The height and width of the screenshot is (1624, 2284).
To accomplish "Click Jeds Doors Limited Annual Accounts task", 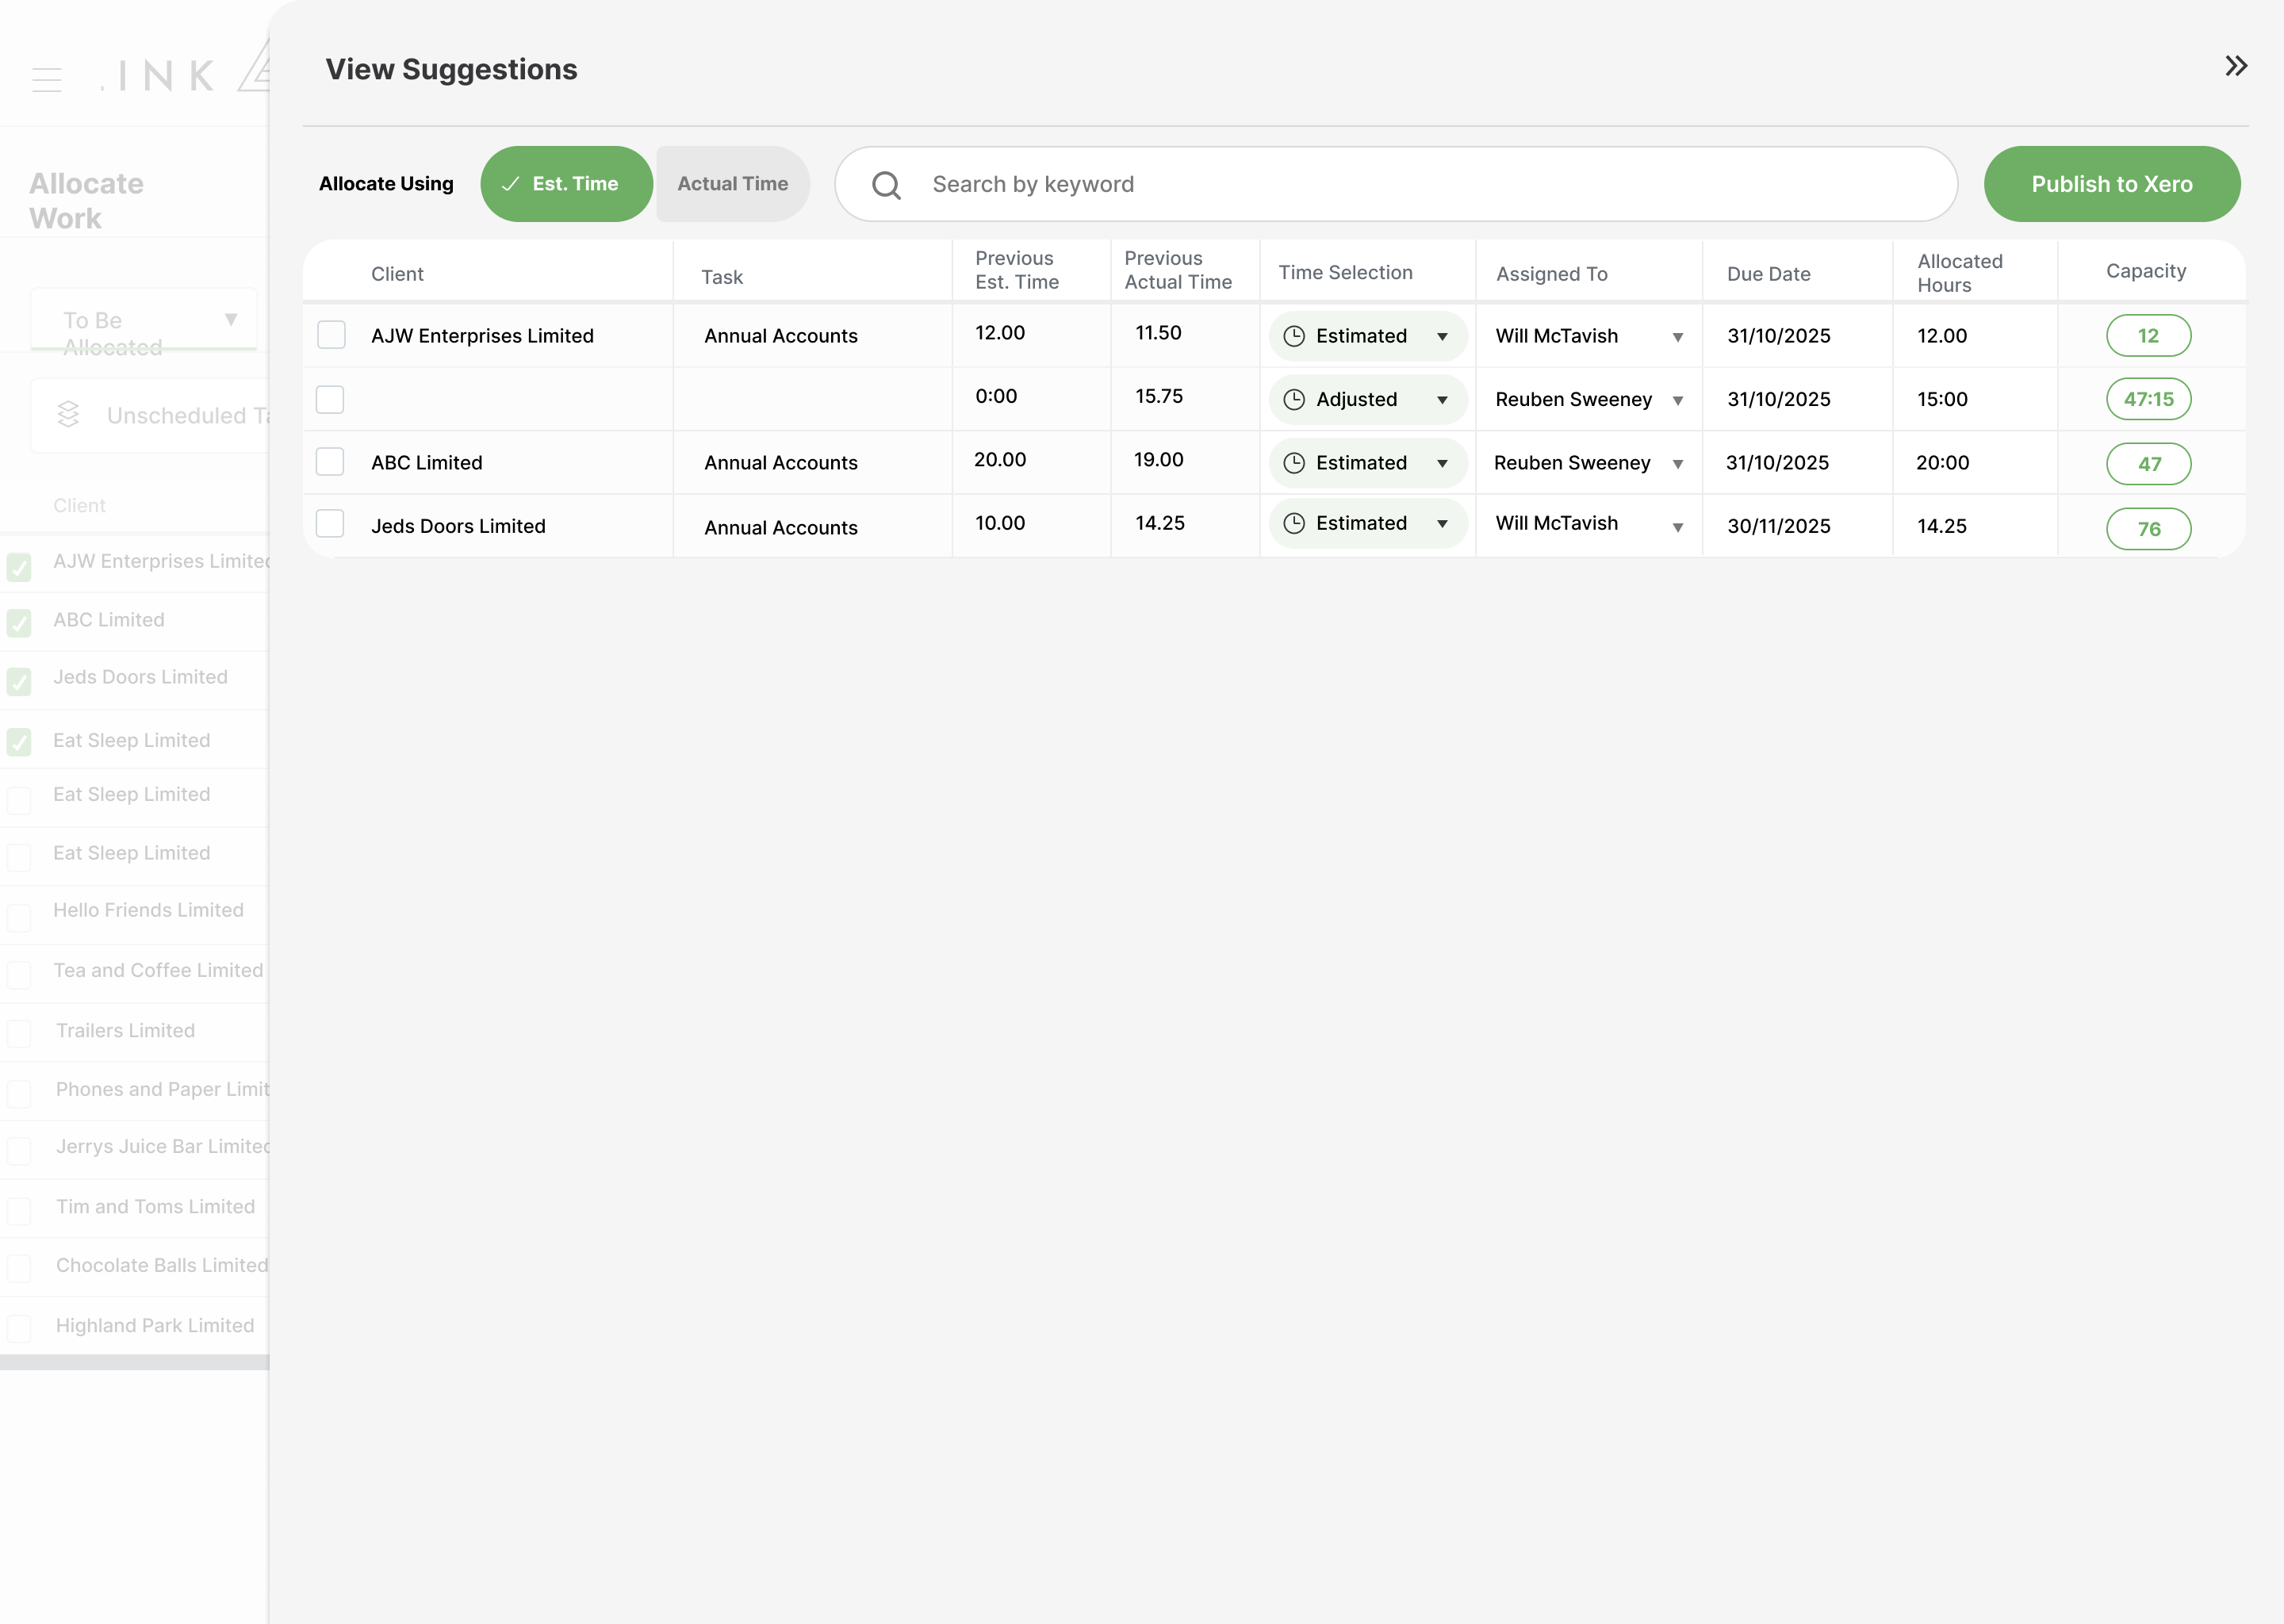I will pyautogui.click(x=780, y=528).
